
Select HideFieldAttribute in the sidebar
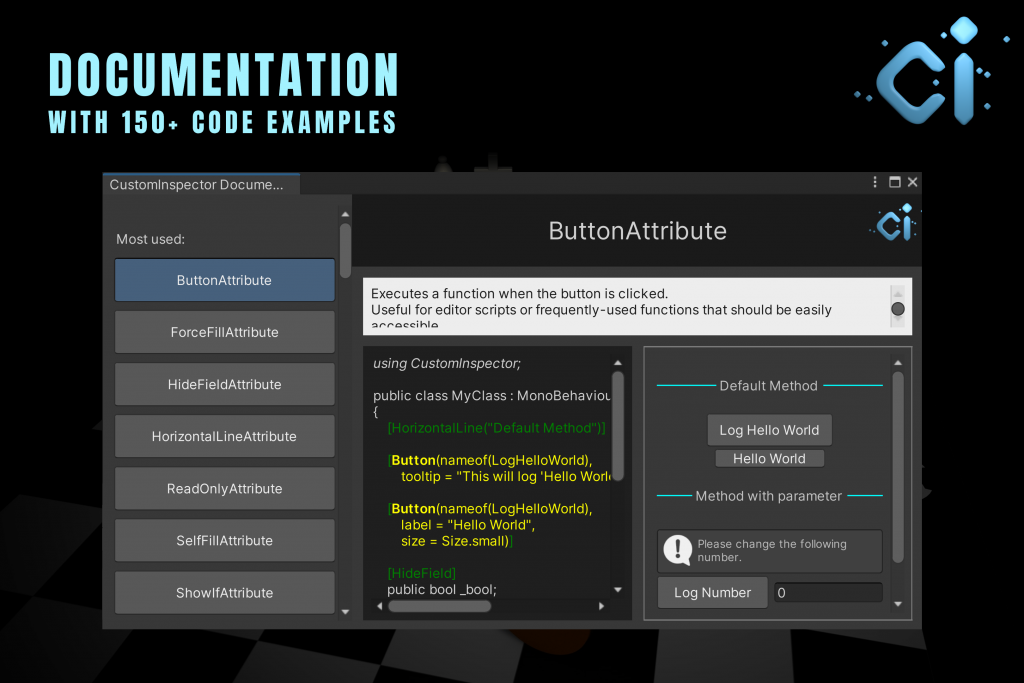pyautogui.click(x=224, y=384)
